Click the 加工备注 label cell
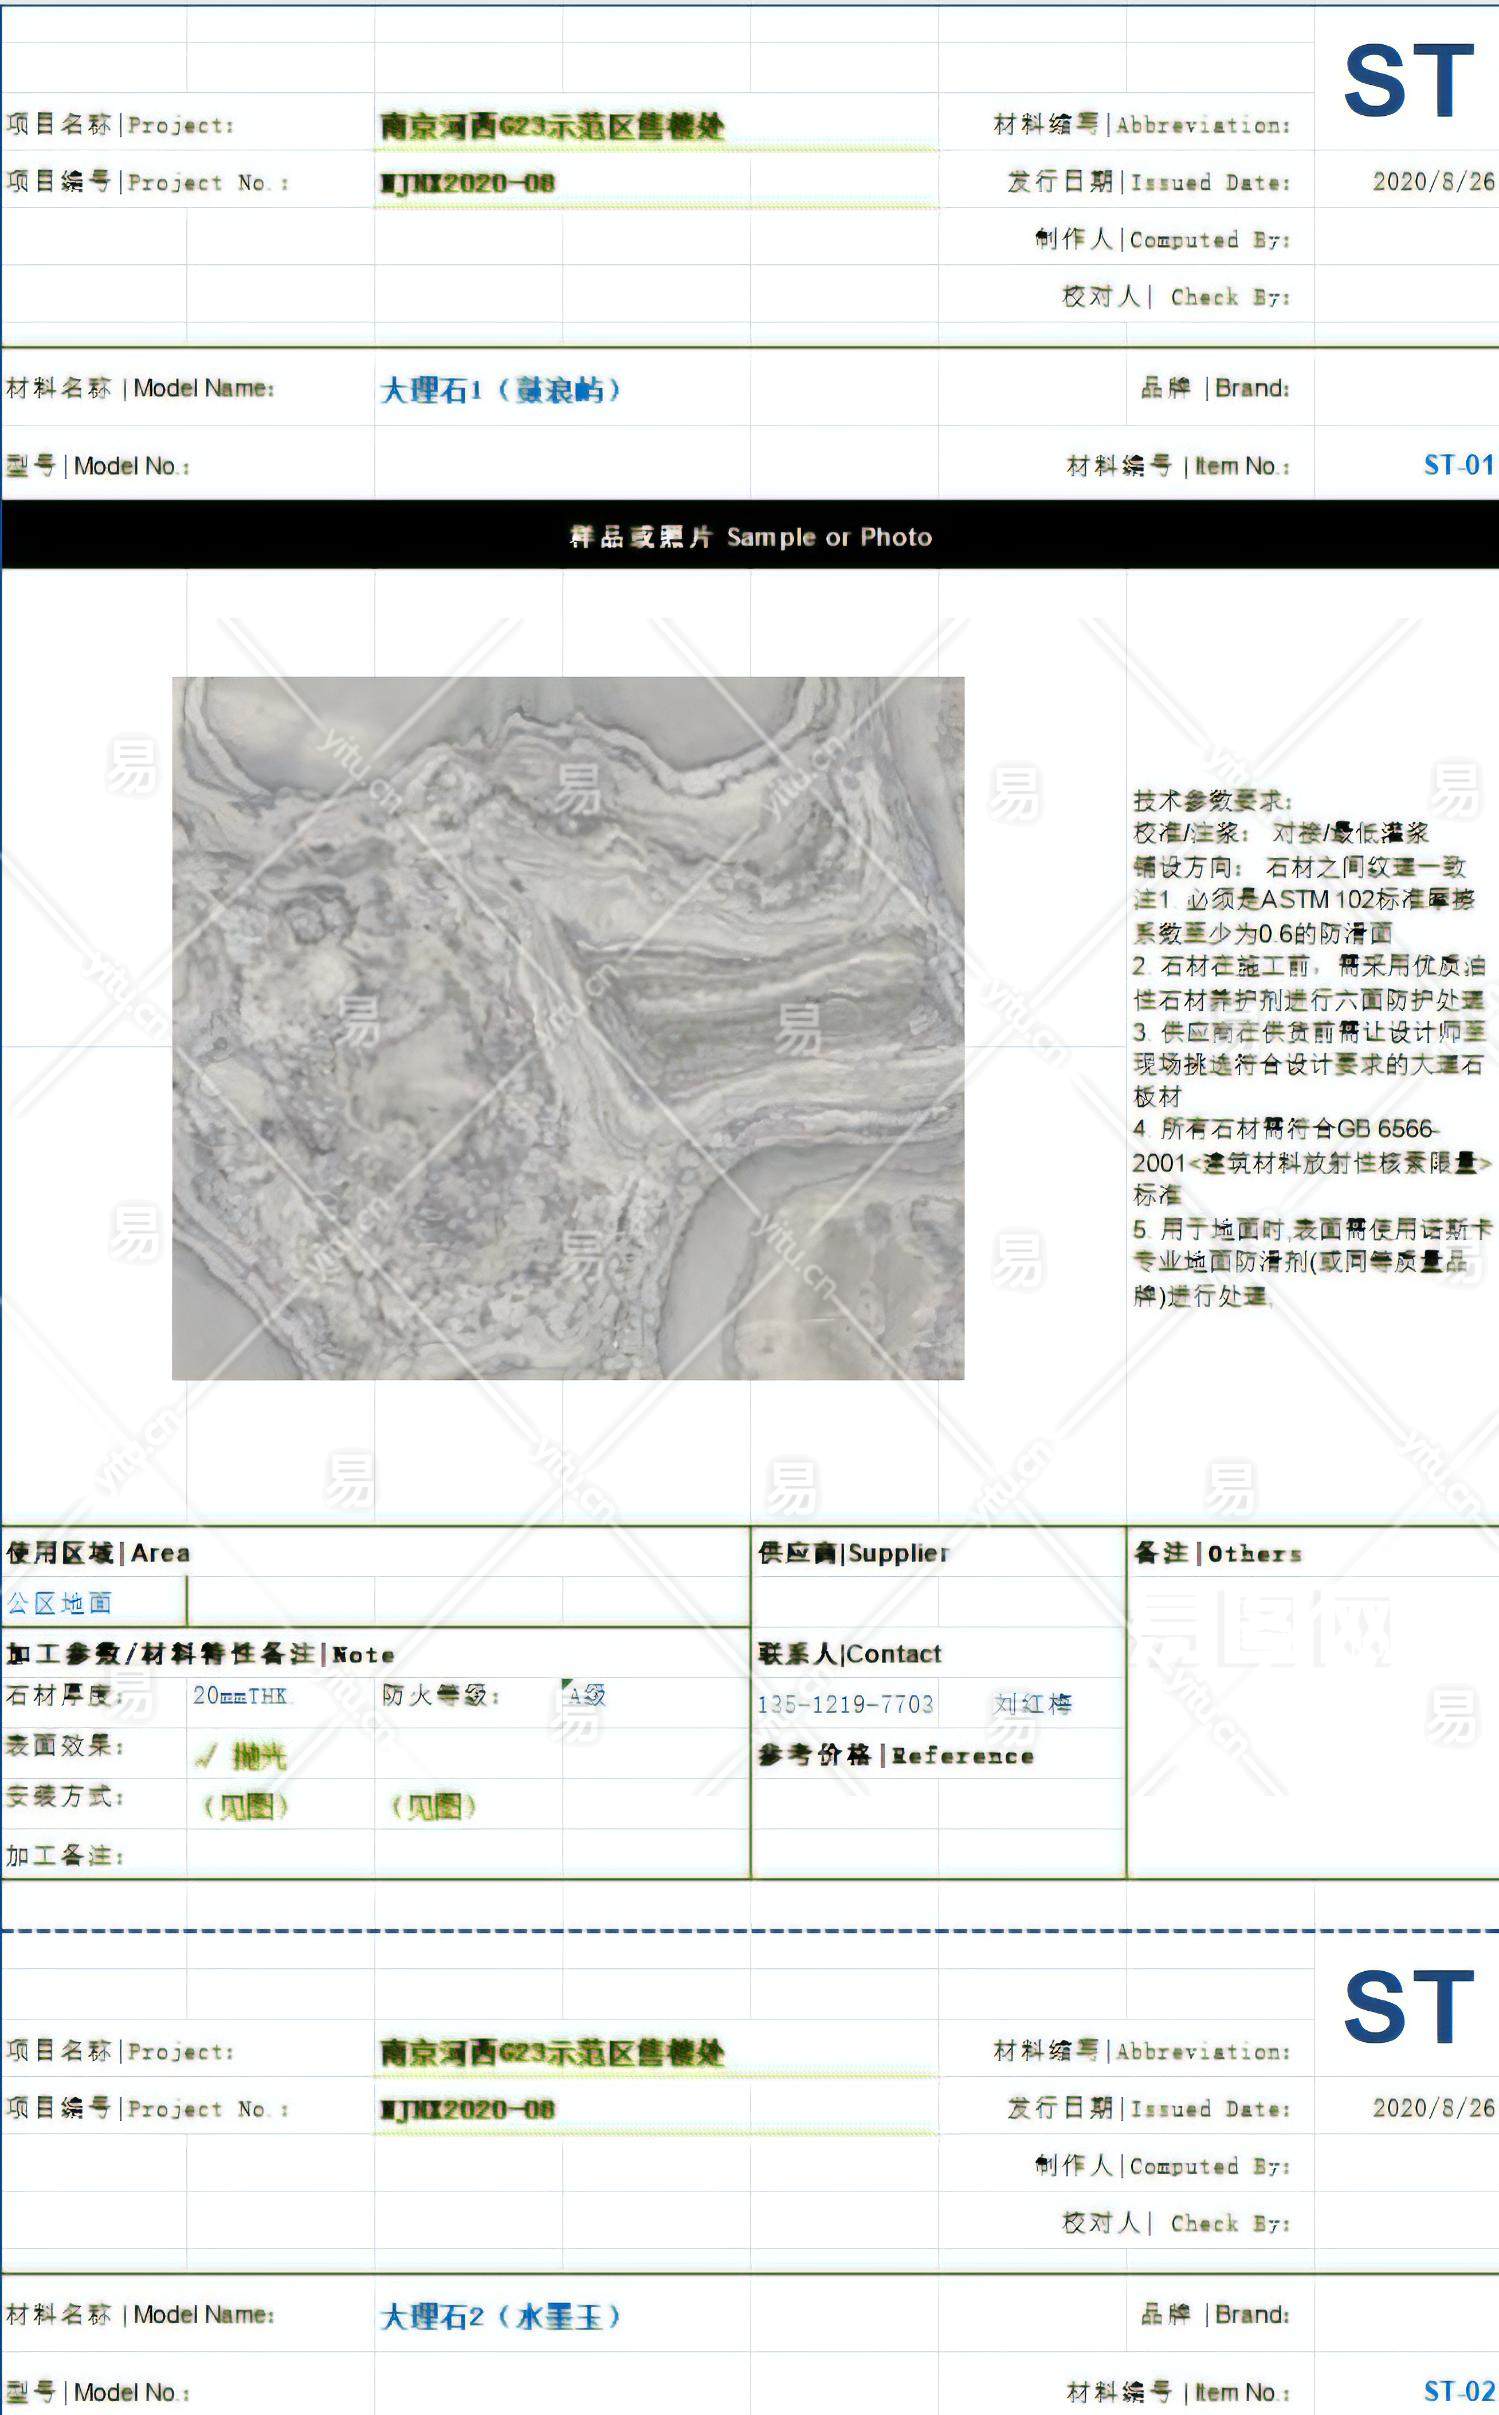The image size is (1499, 2415). point(65,1856)
